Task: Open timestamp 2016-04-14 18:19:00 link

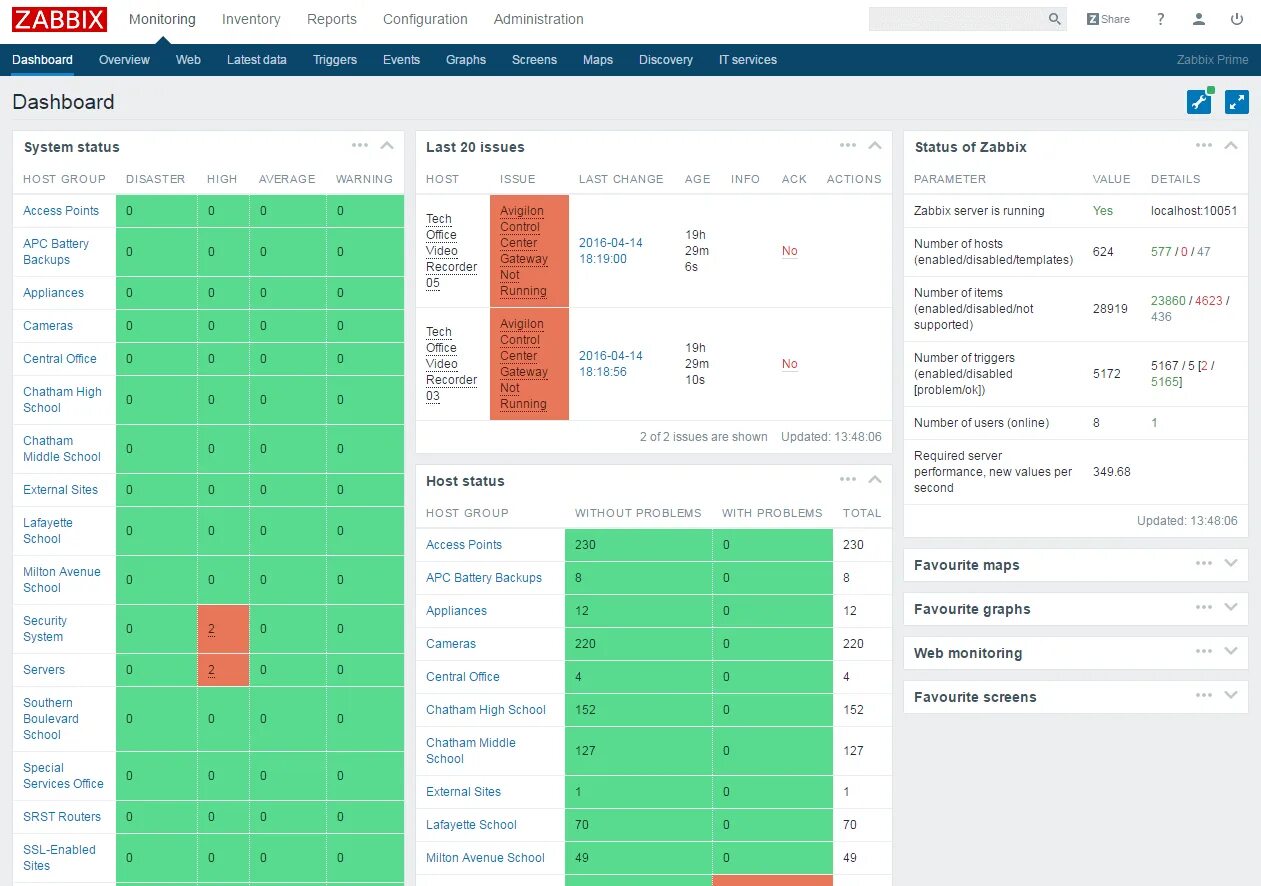Action: (611, 251)
